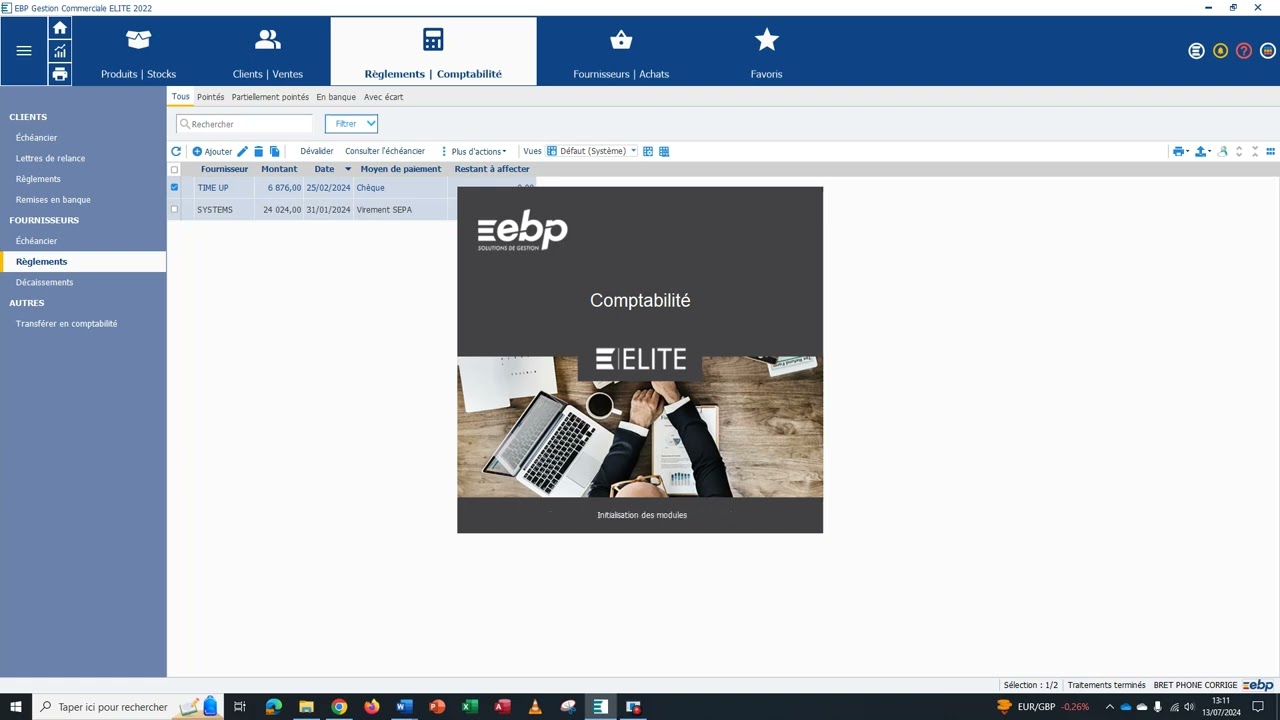
Task: Click the EBP round logo icon in header
Action: point(1196,51)
